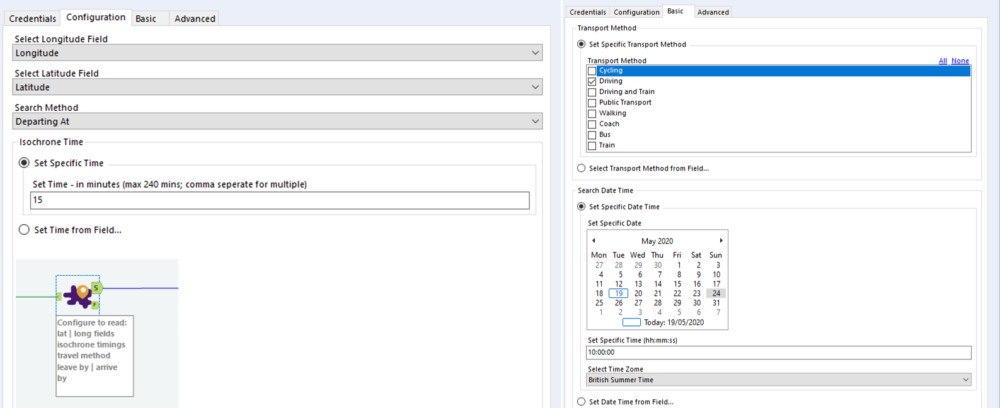Go to next month in the calendar
Image resolution: width=1000 pixels, height=408 pixels.
click(x=721, y=240)
